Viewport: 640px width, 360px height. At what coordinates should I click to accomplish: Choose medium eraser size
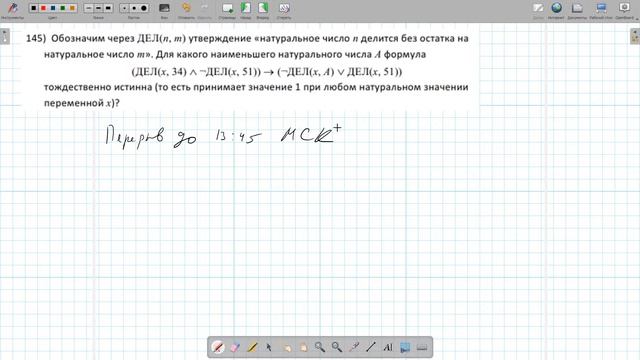134,8
